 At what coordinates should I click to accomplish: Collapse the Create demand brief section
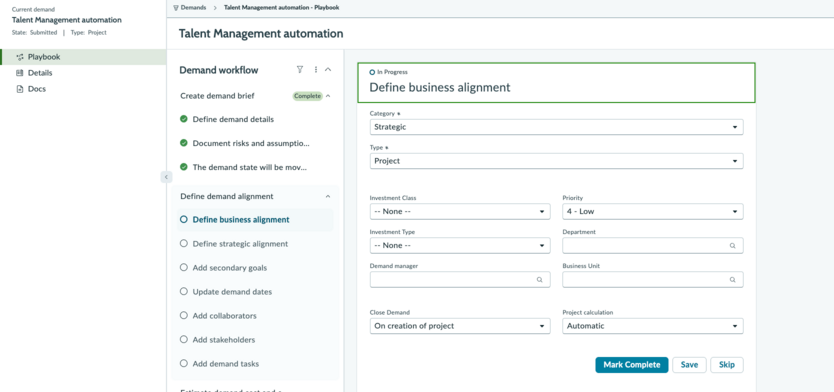(328, 96)
